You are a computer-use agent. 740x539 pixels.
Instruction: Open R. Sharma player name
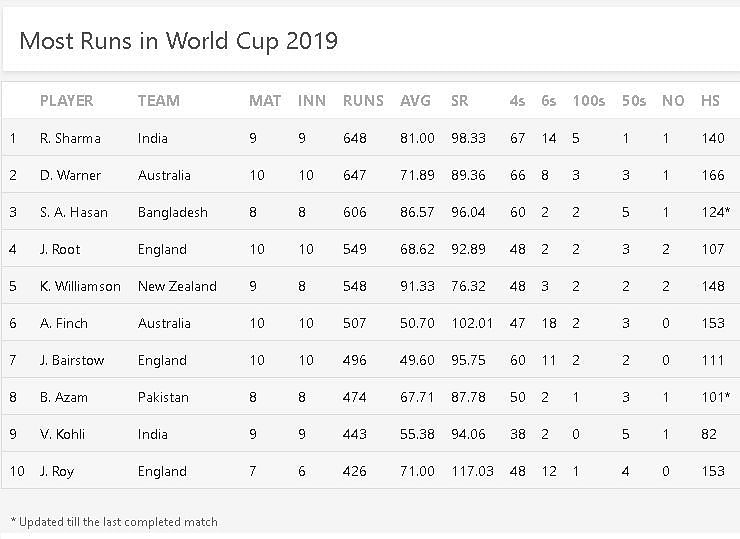pos(70,138)
